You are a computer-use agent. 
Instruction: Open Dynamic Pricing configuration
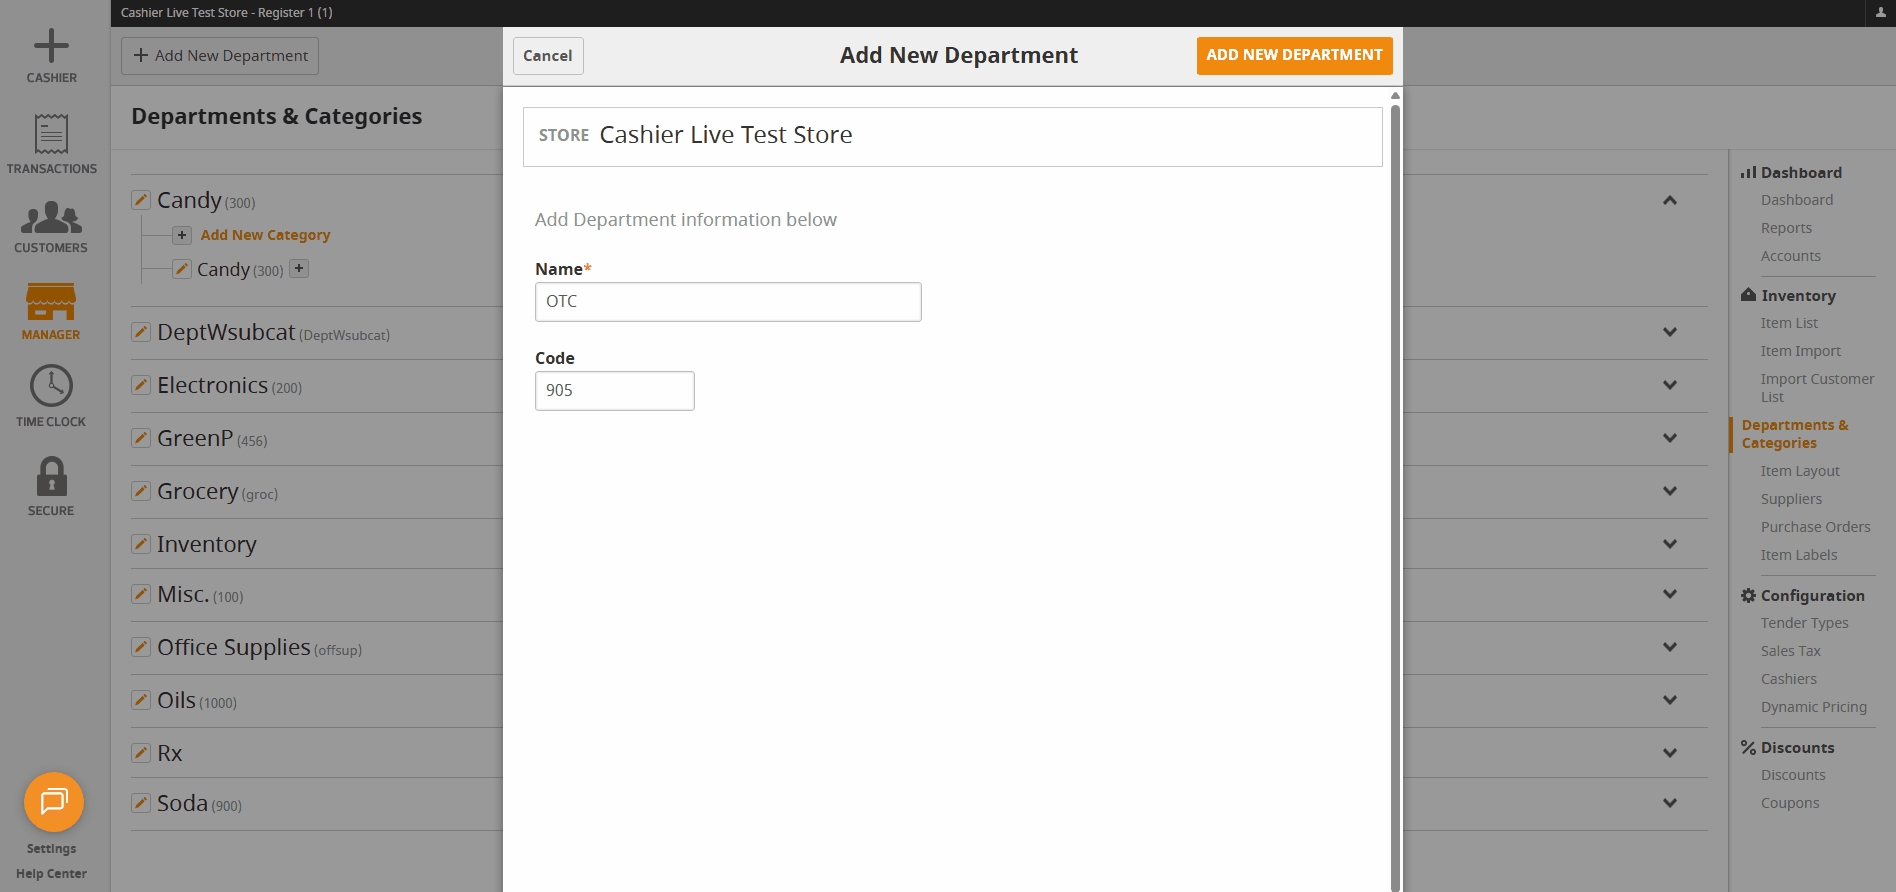click(x=1813, y=707)
